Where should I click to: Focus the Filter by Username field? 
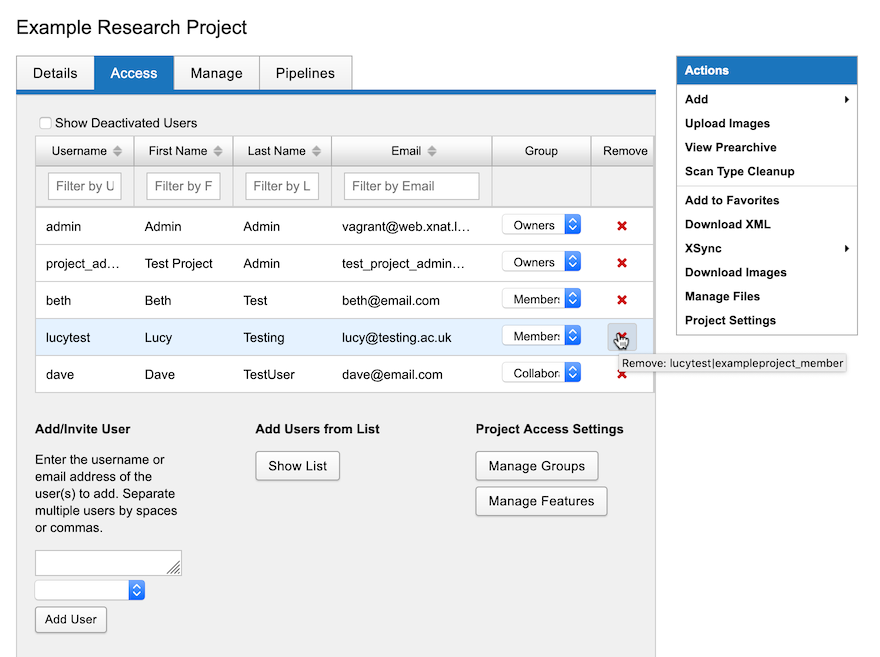85,186
